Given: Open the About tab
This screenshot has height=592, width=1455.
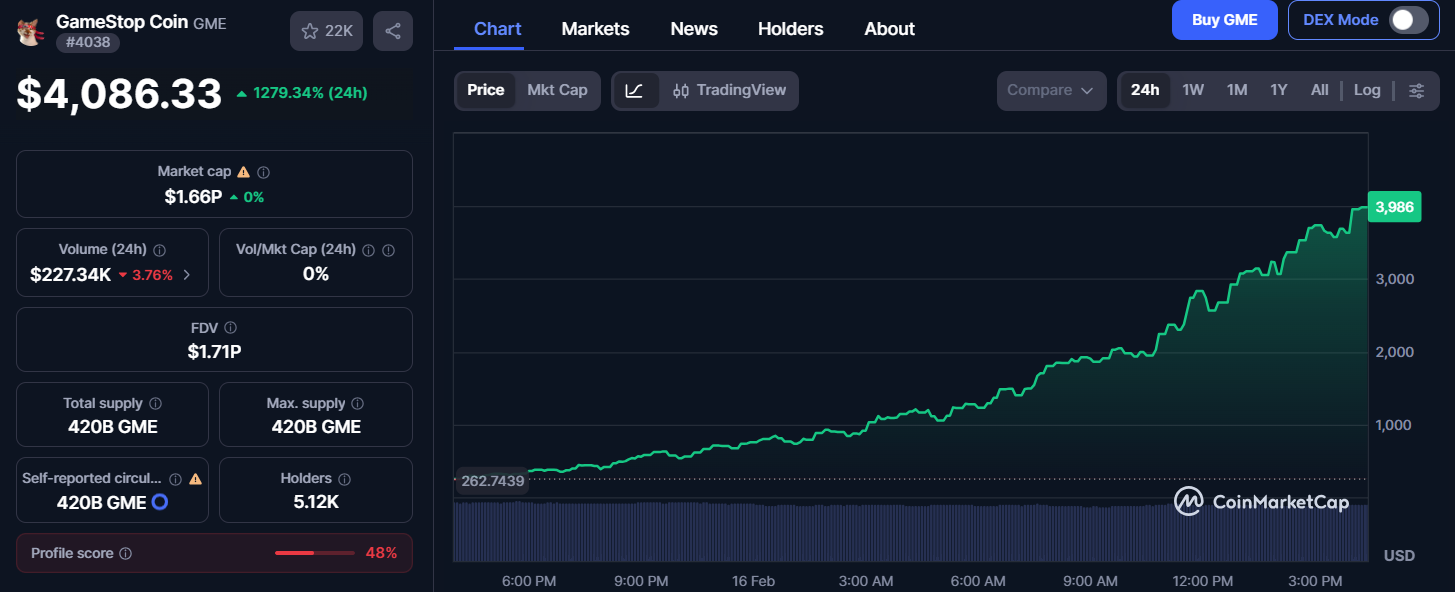Looking at the screenshot, I should [x=890, y=29].
